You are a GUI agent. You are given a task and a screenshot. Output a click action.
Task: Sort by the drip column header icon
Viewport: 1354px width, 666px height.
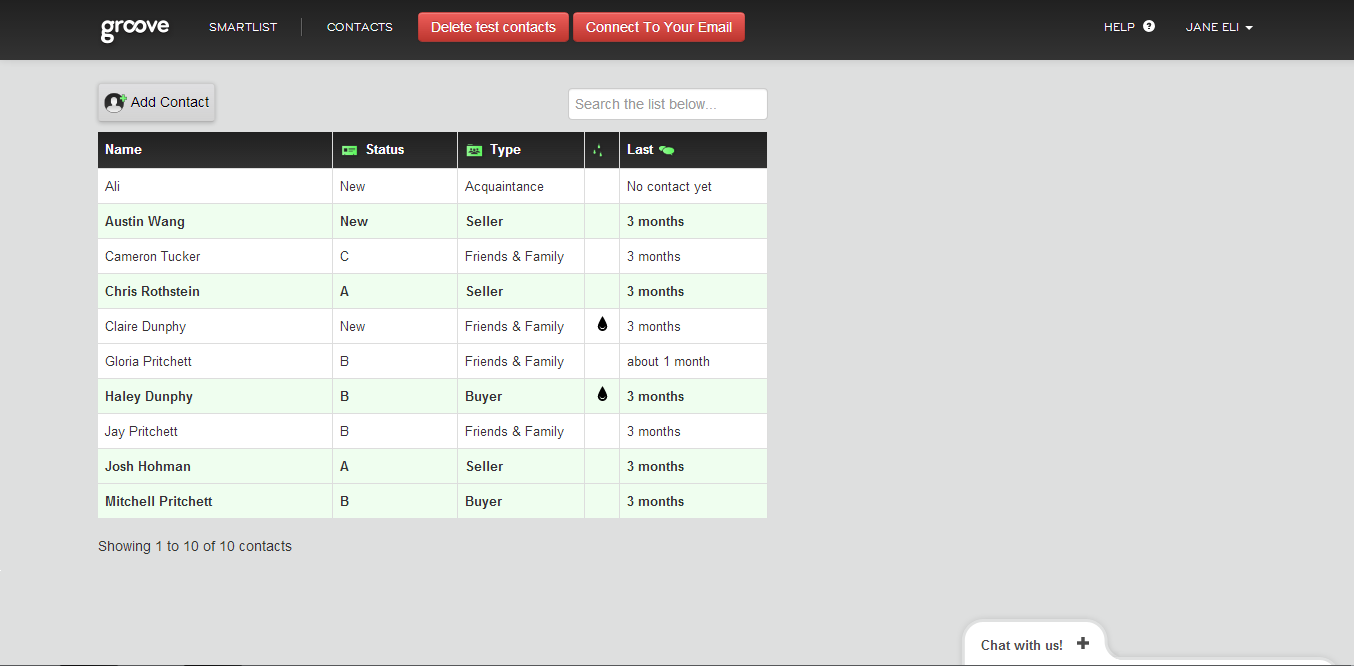pos(598,150)
